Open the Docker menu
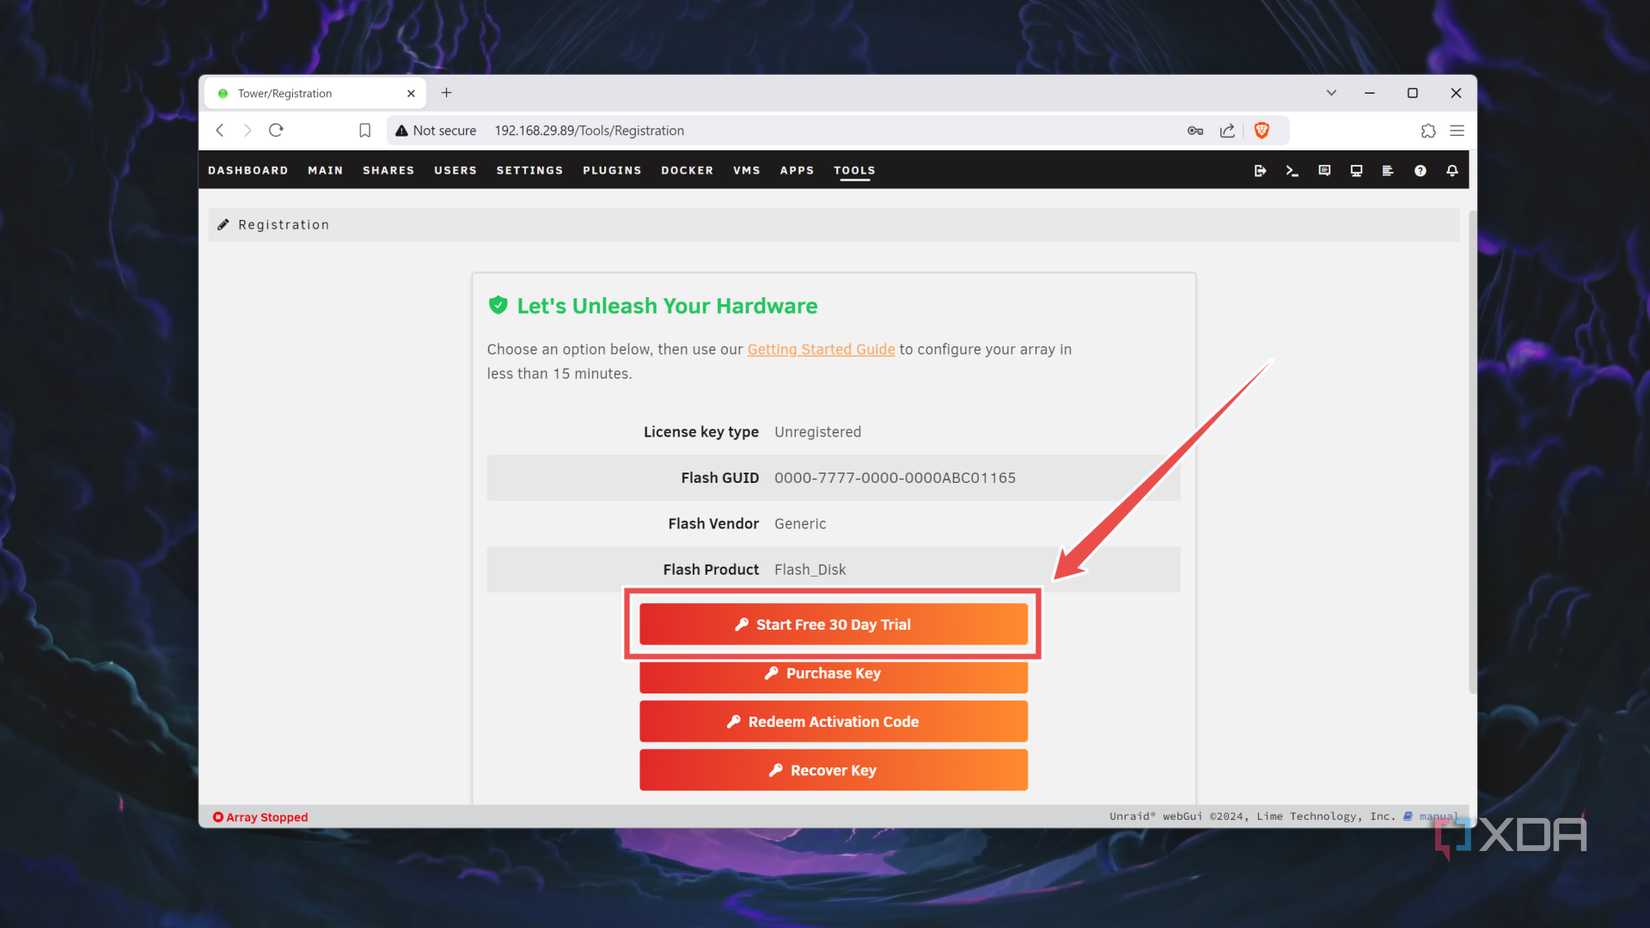Image resolution: width=1650 pixels, height=928 pixels. click(x=687, y=171)
